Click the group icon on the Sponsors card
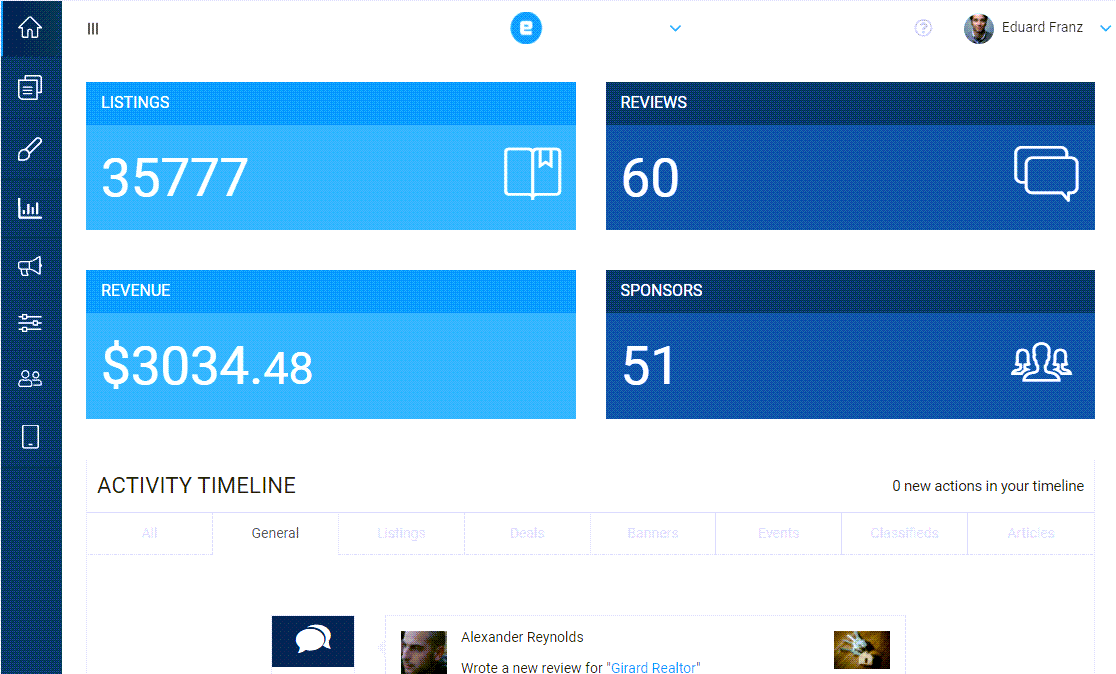 (1043, 362)
